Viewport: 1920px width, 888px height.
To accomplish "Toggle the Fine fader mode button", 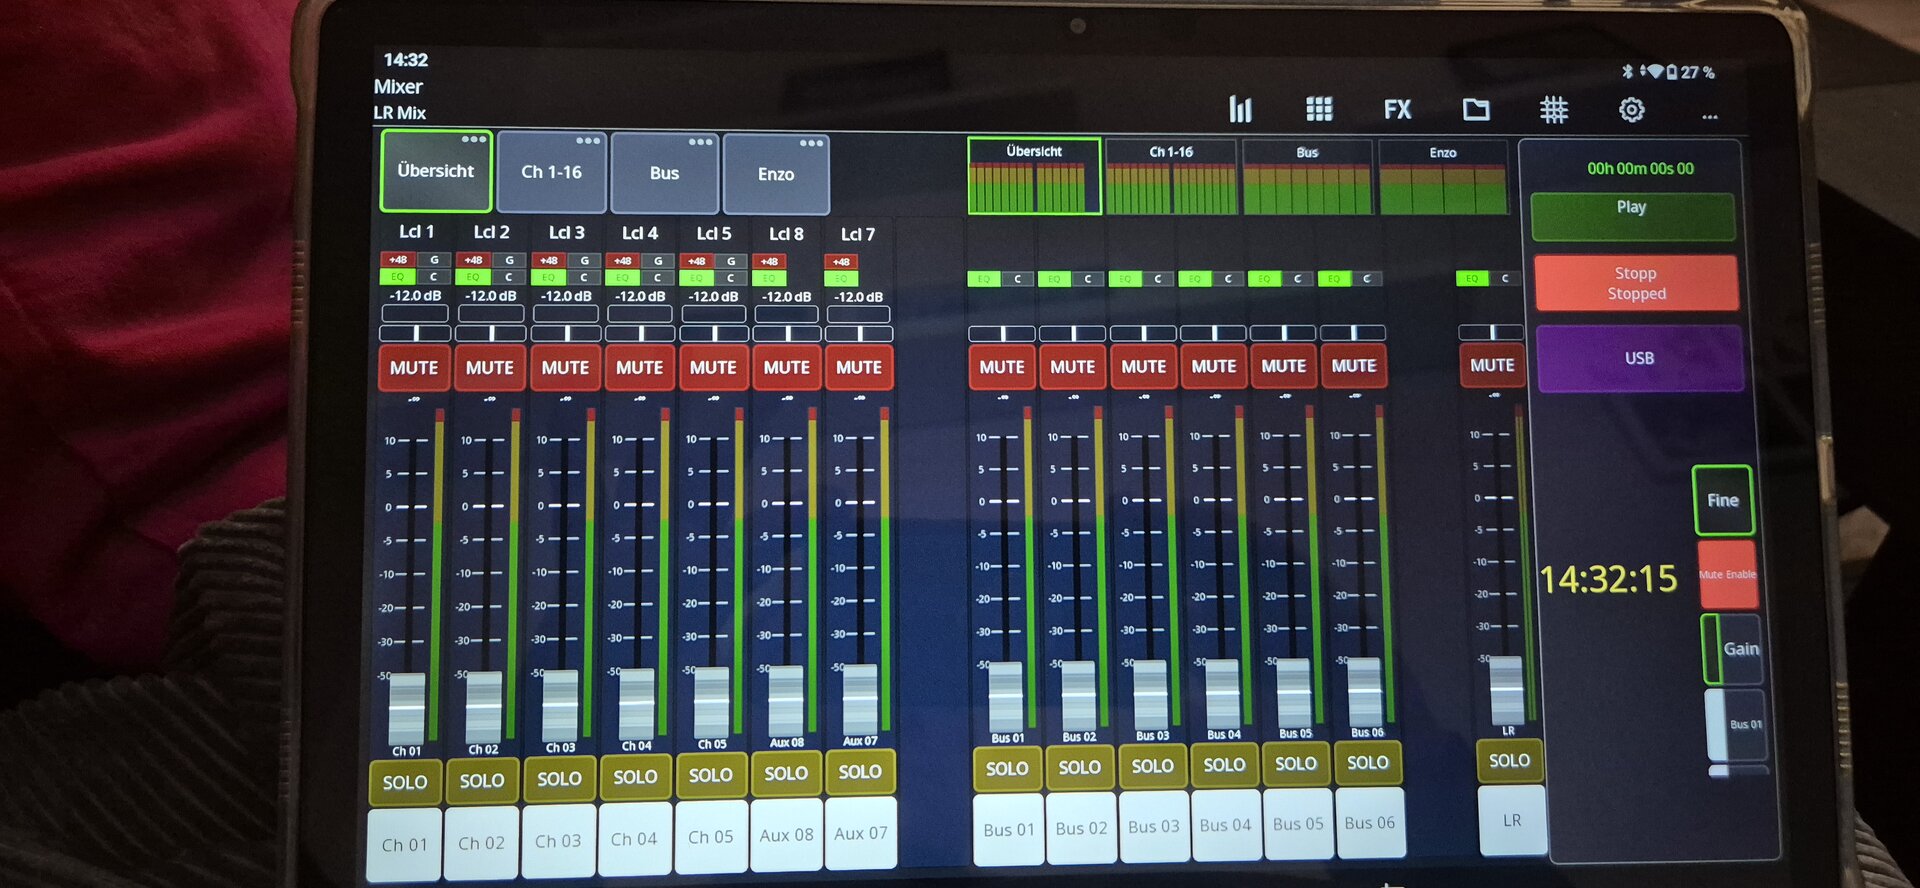I will tap(1722, 500).
